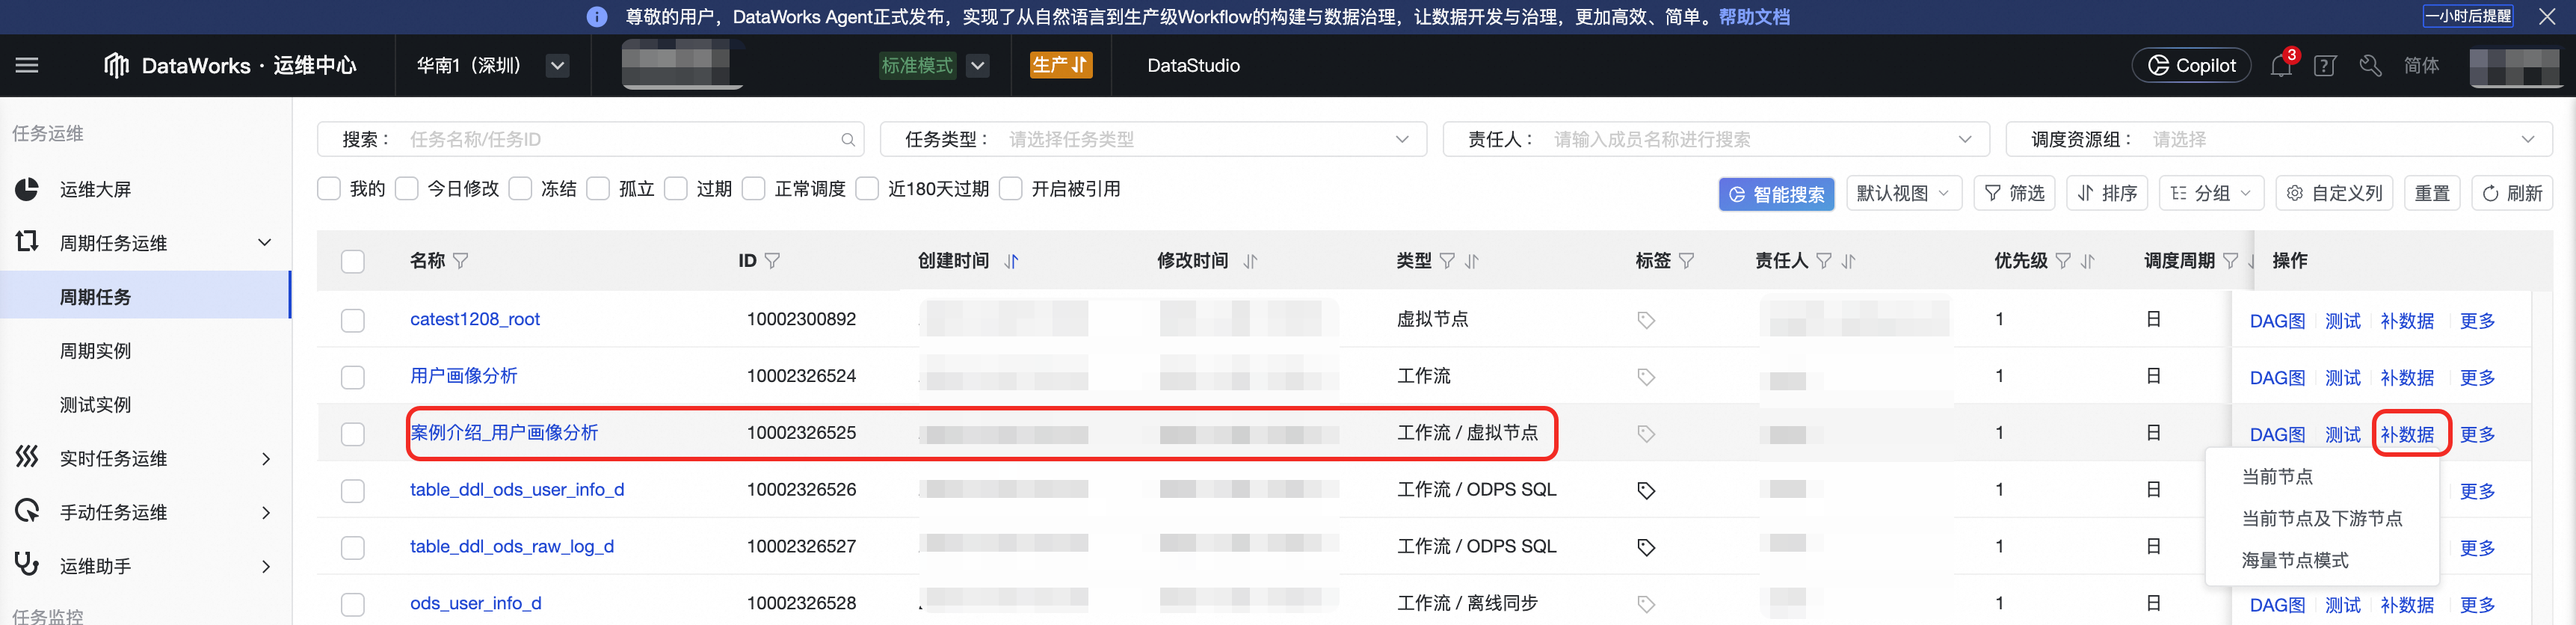
Task: Filter the 优先级 column
Action: 2063,261
